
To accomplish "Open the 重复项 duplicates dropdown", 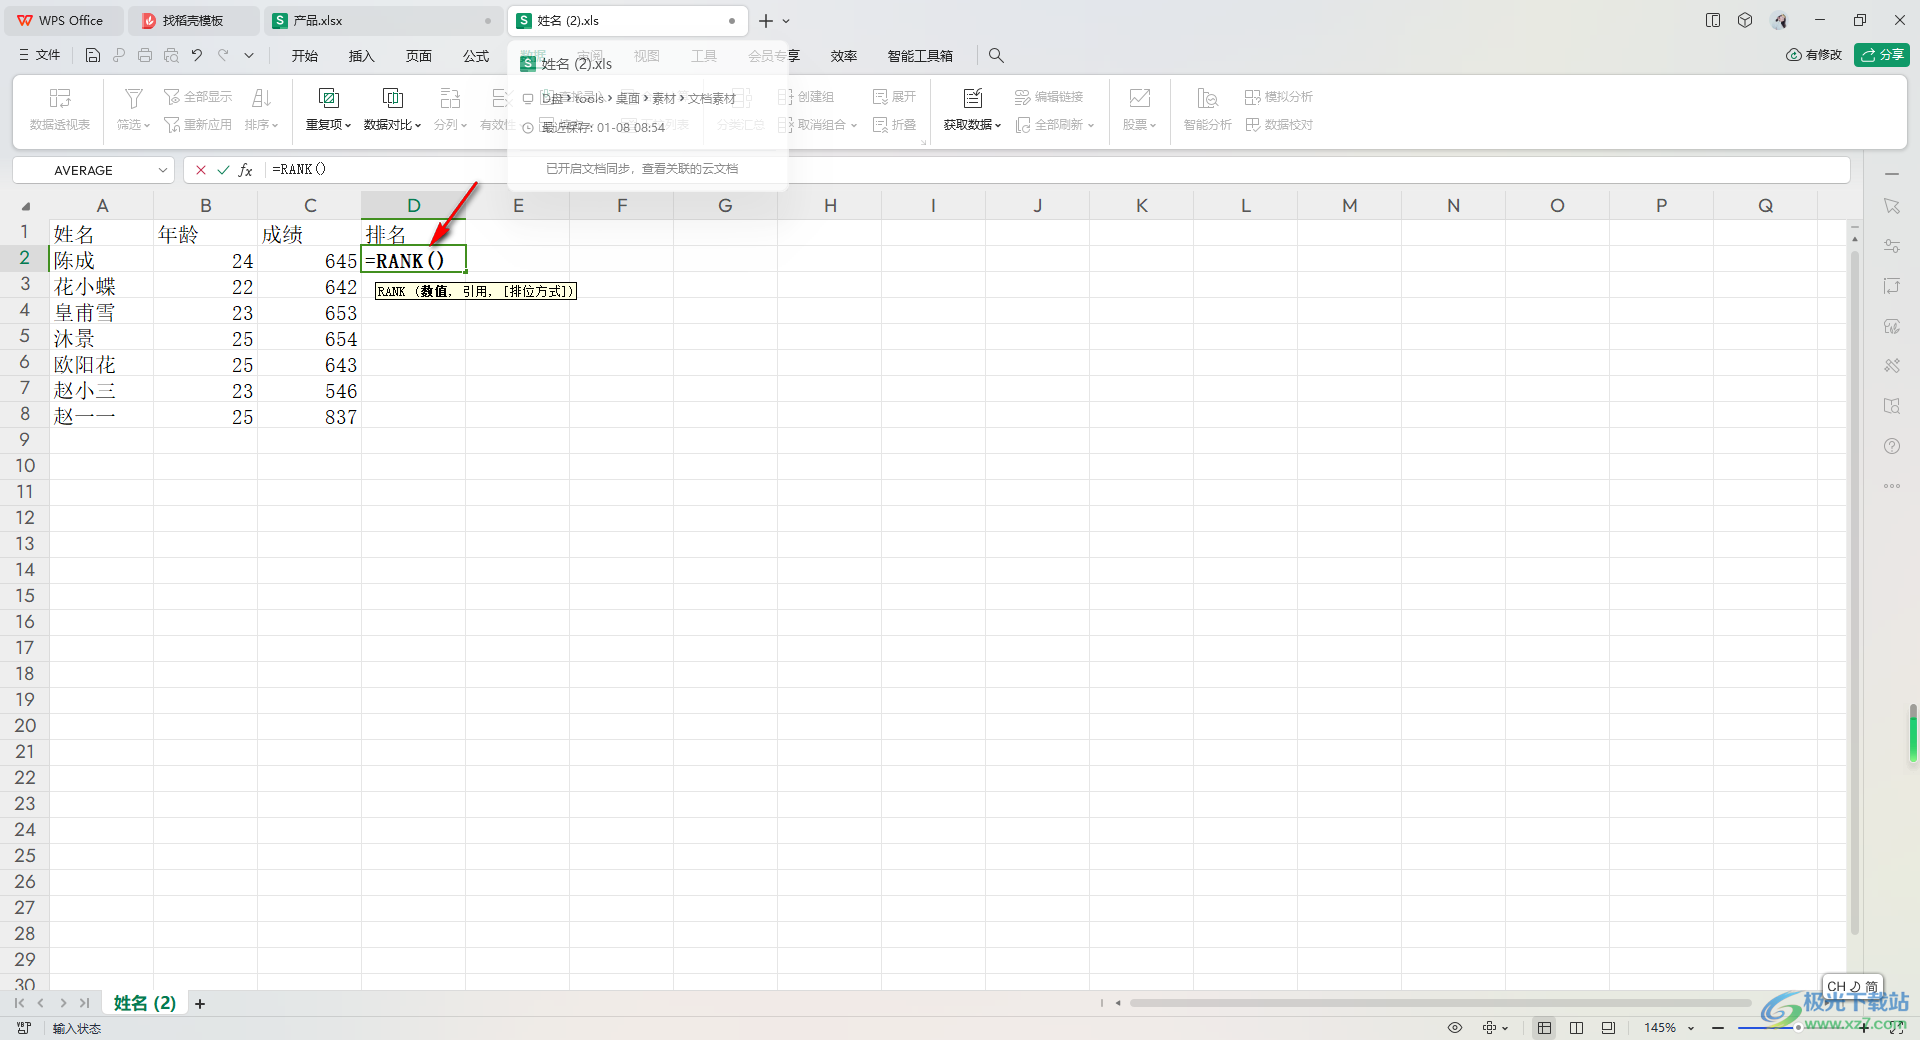I will coord(328,109).
